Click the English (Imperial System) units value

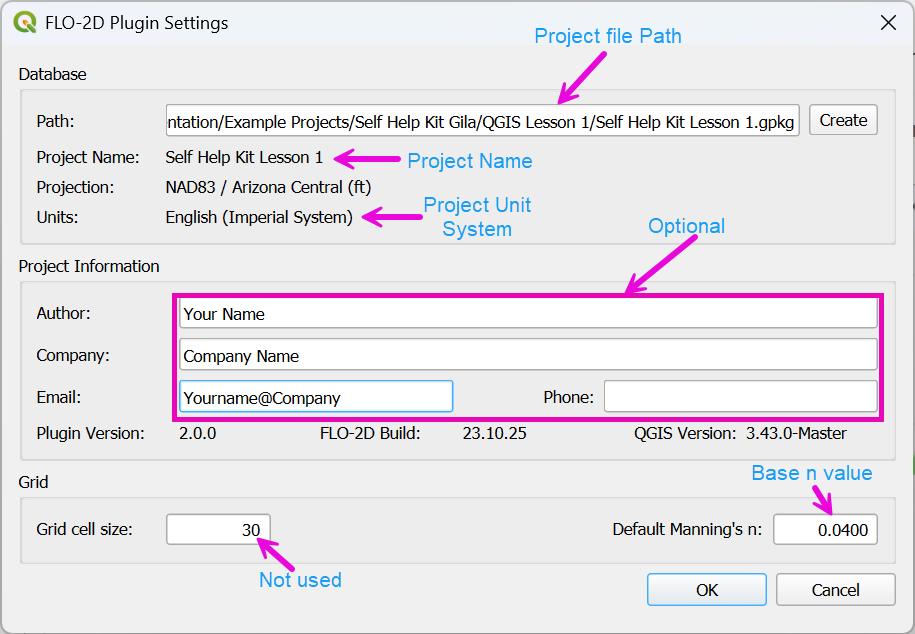point(259,217)
